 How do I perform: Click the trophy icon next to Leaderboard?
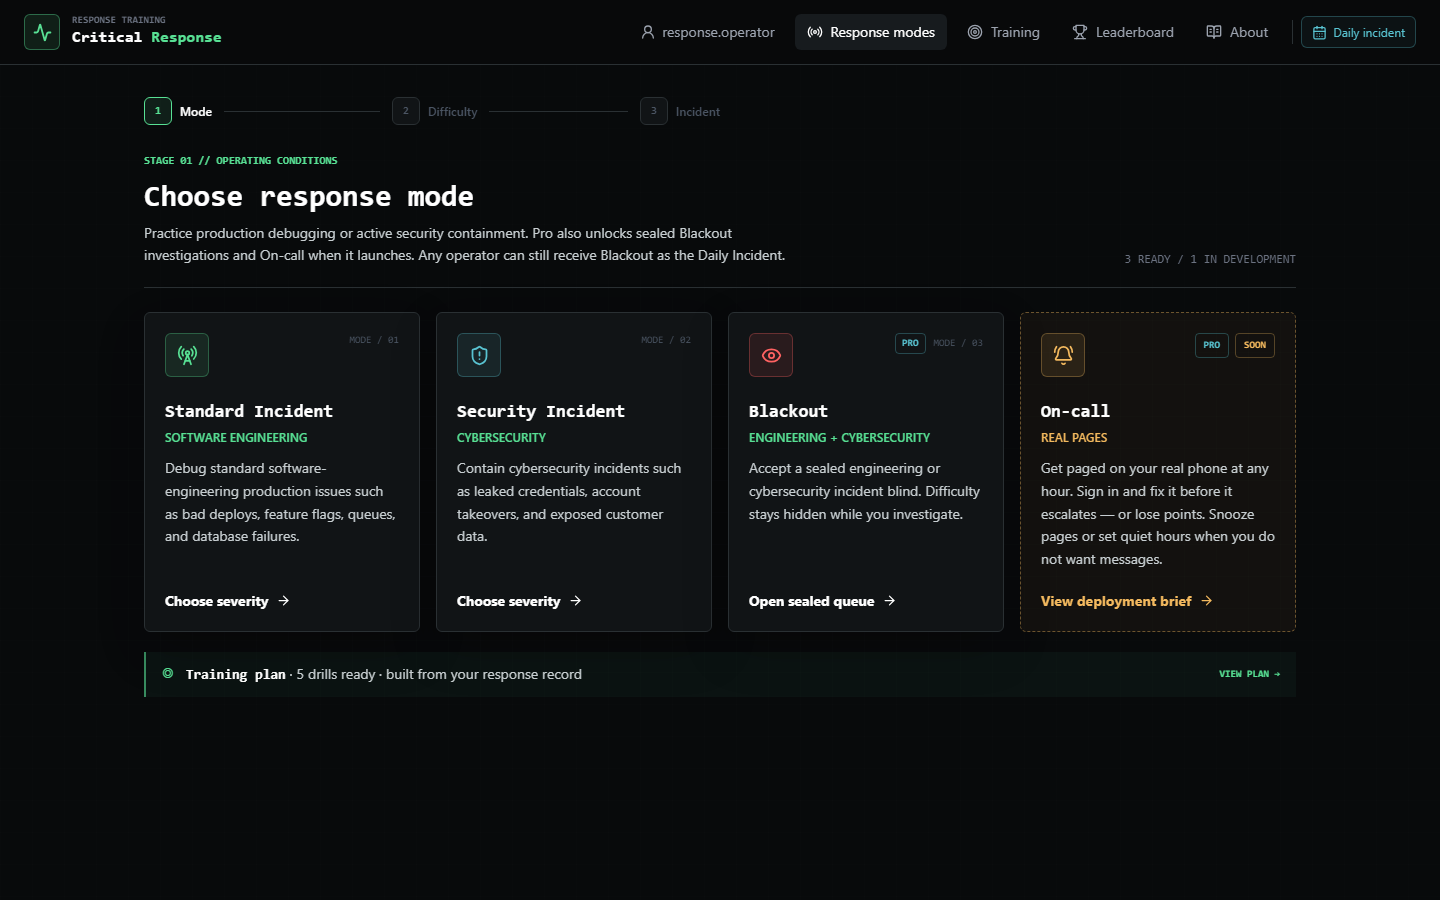pos(1080,32)
